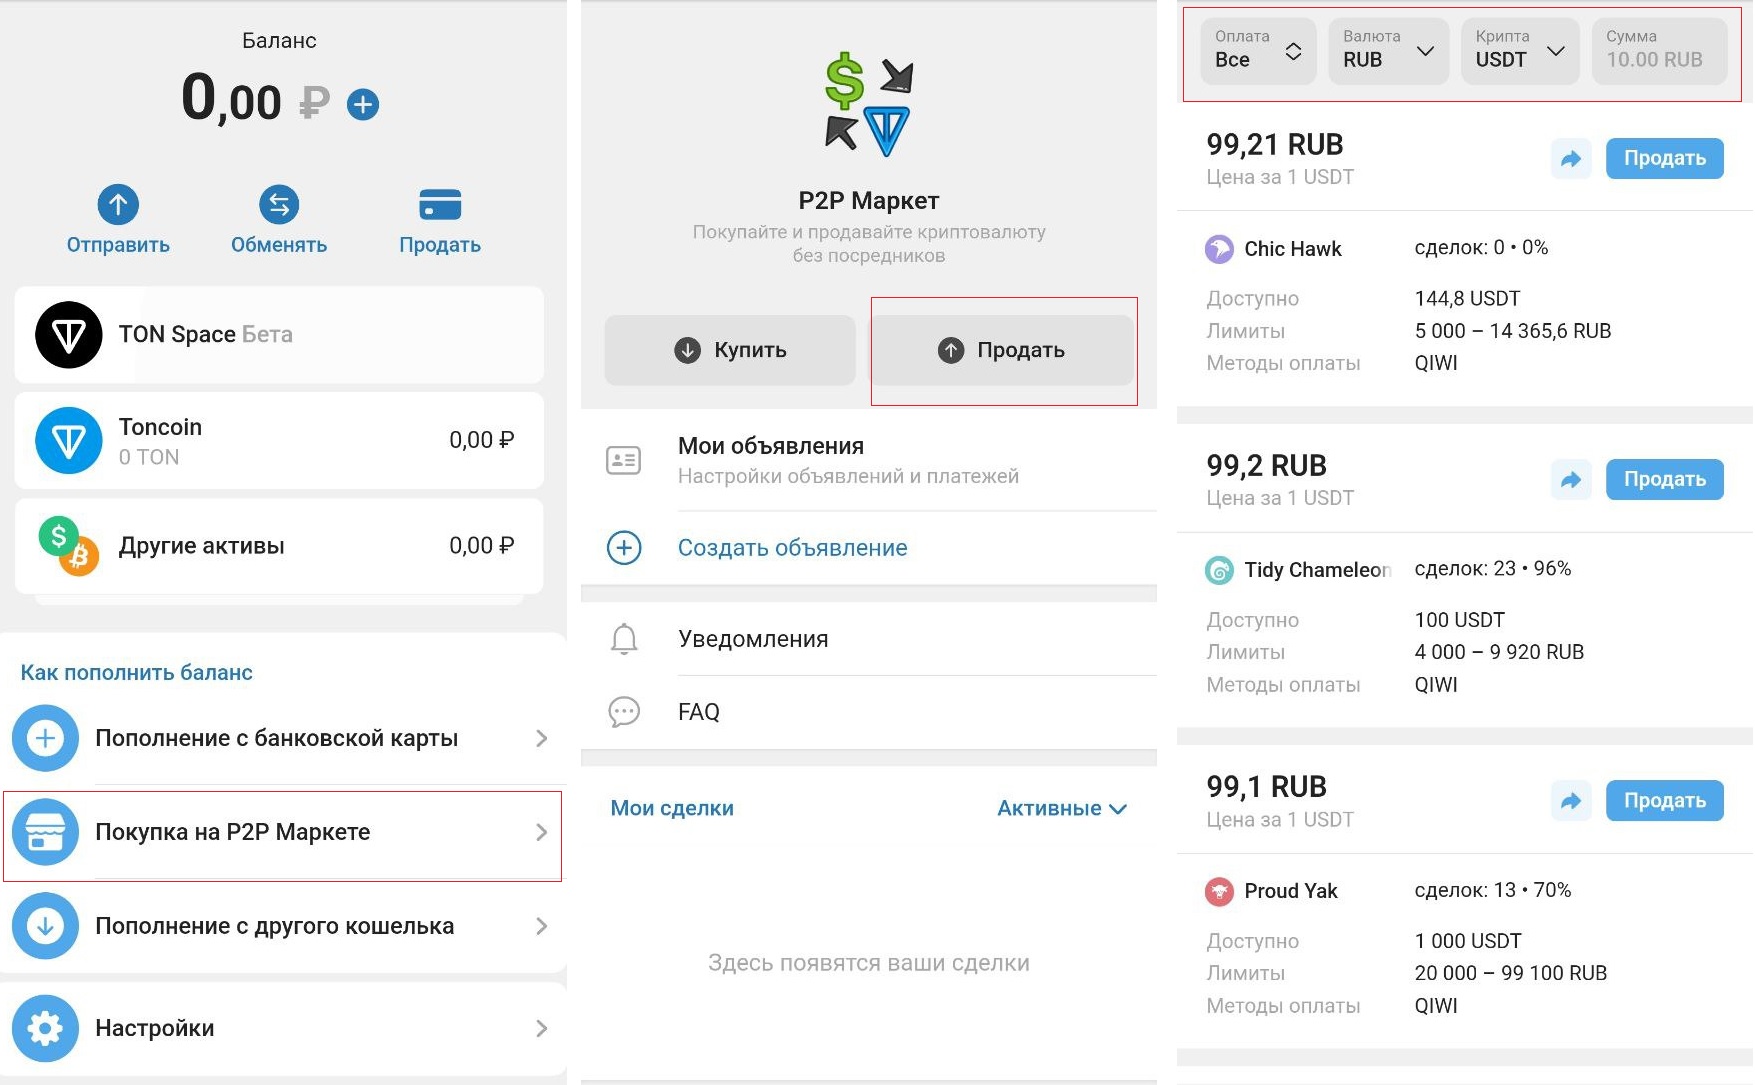Tap Proud Yak avatar icon
Screen dimensions: 1755x1085
[1219, 891]
